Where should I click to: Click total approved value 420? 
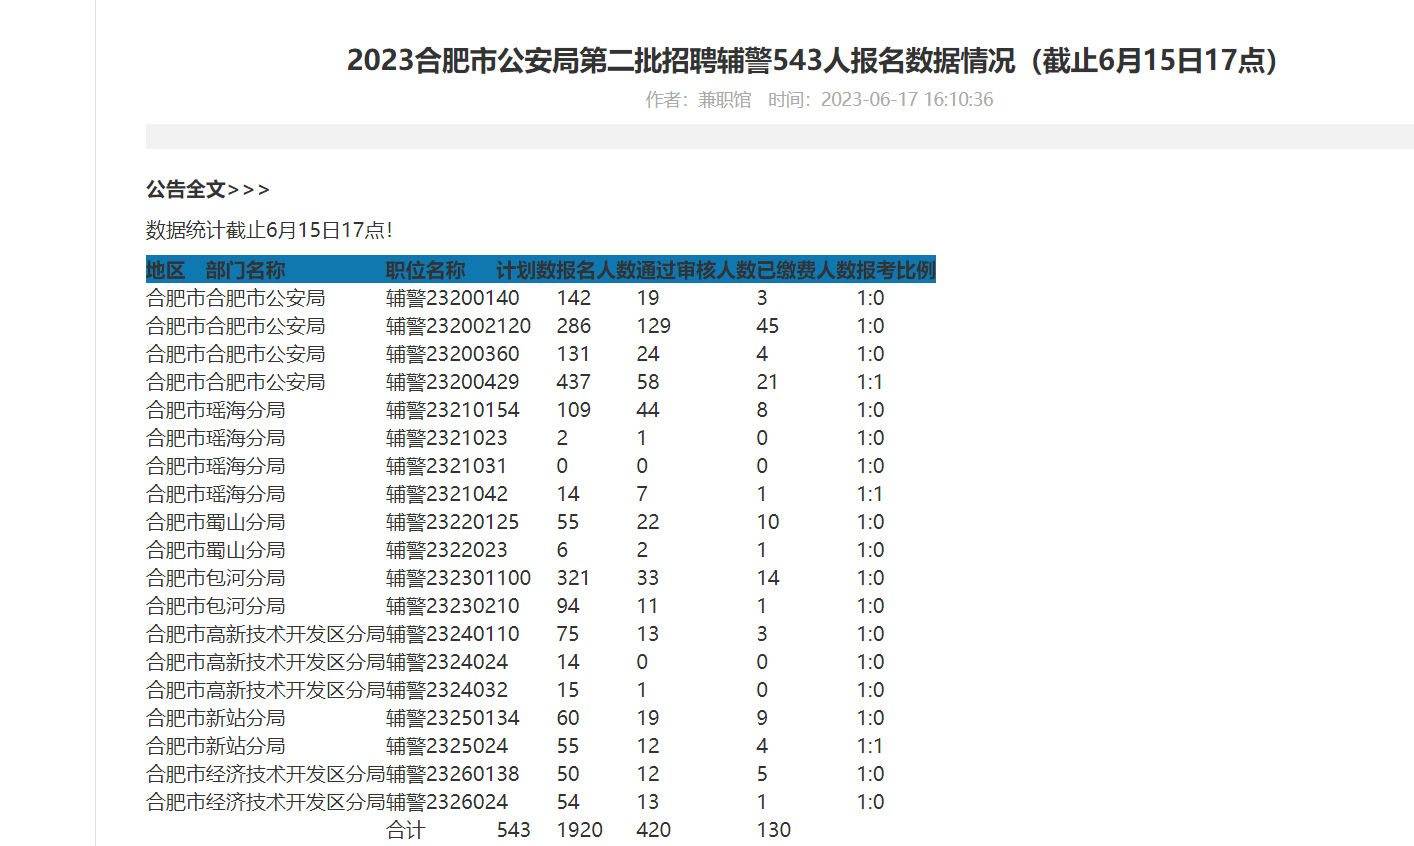click(654, 830)
